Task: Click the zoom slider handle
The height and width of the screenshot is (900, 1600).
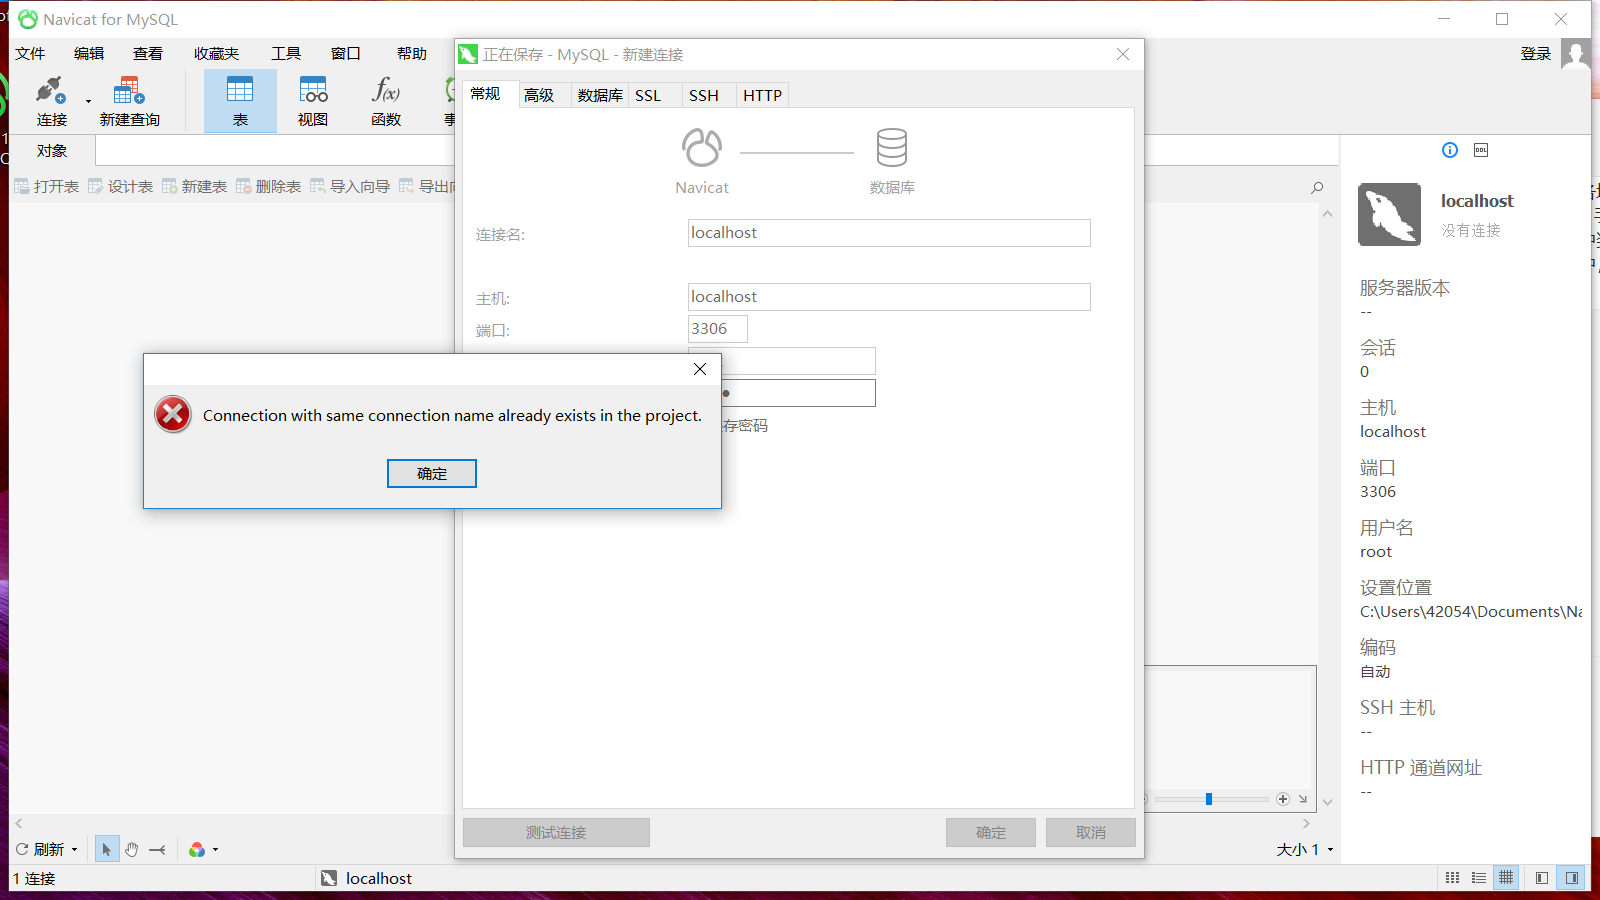Action: (1209, 799)
